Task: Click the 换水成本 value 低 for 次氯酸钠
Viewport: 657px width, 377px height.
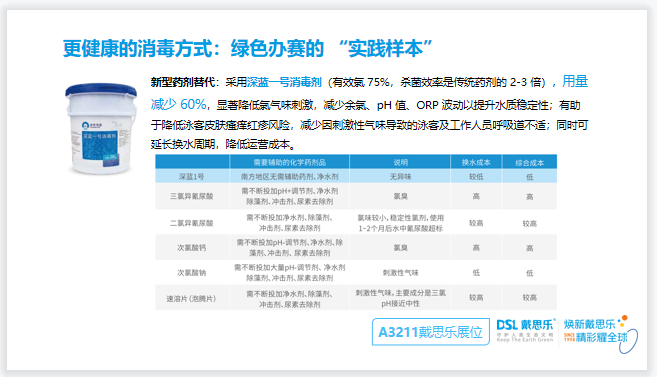Action: pos(476,272)
